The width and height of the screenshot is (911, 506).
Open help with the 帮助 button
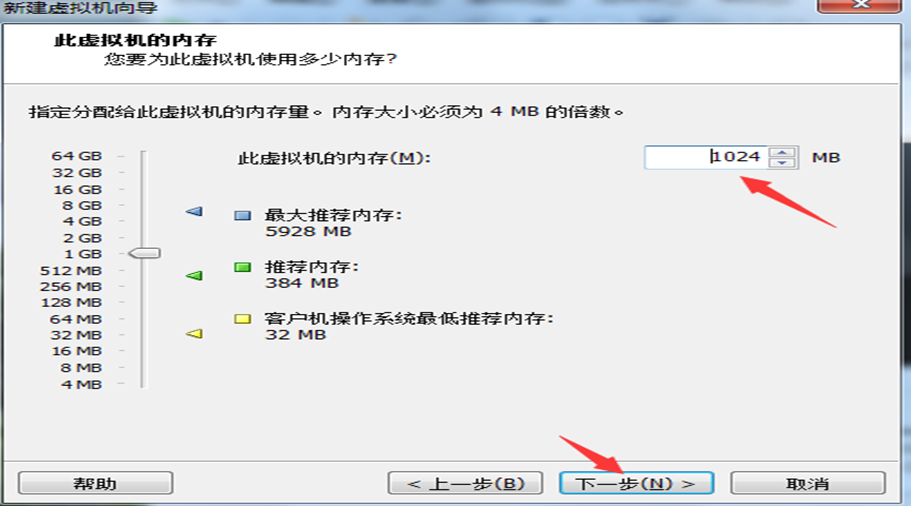point(95,483)
